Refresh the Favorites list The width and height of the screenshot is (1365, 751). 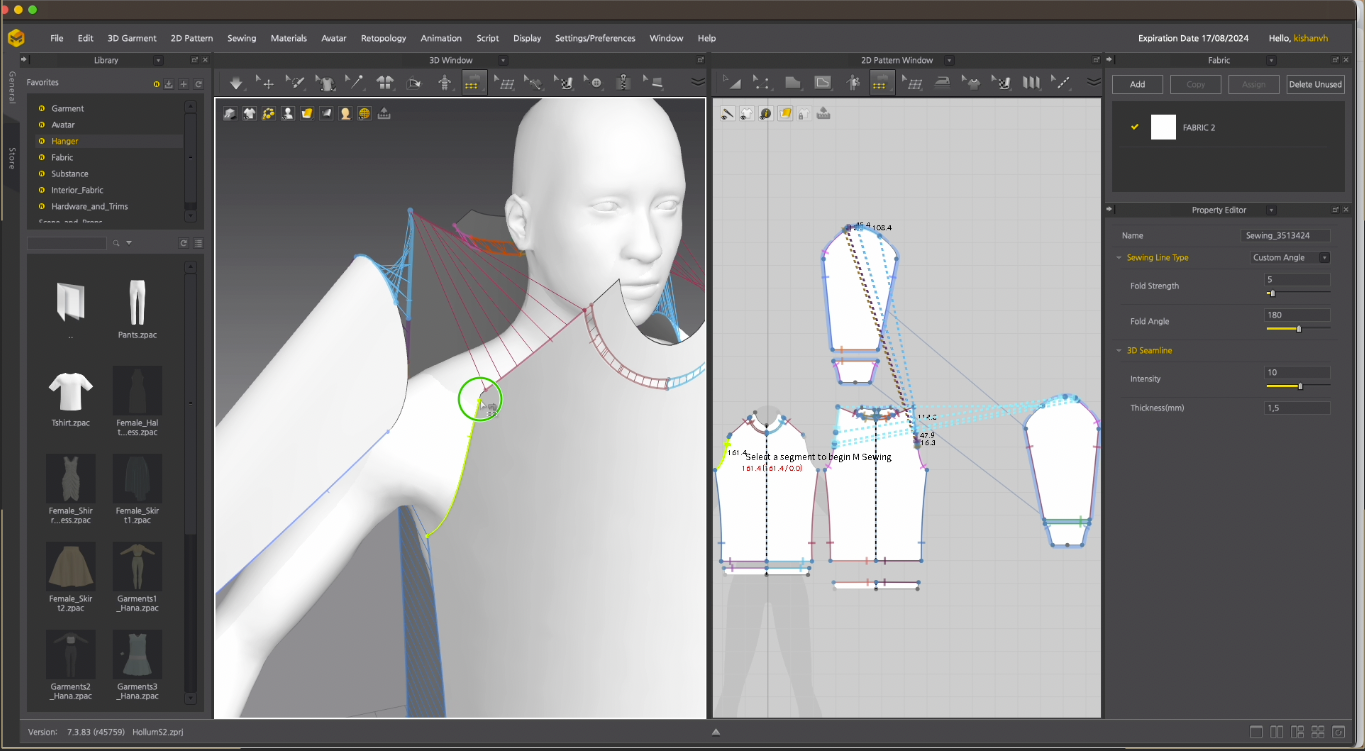tap(198, 84)
